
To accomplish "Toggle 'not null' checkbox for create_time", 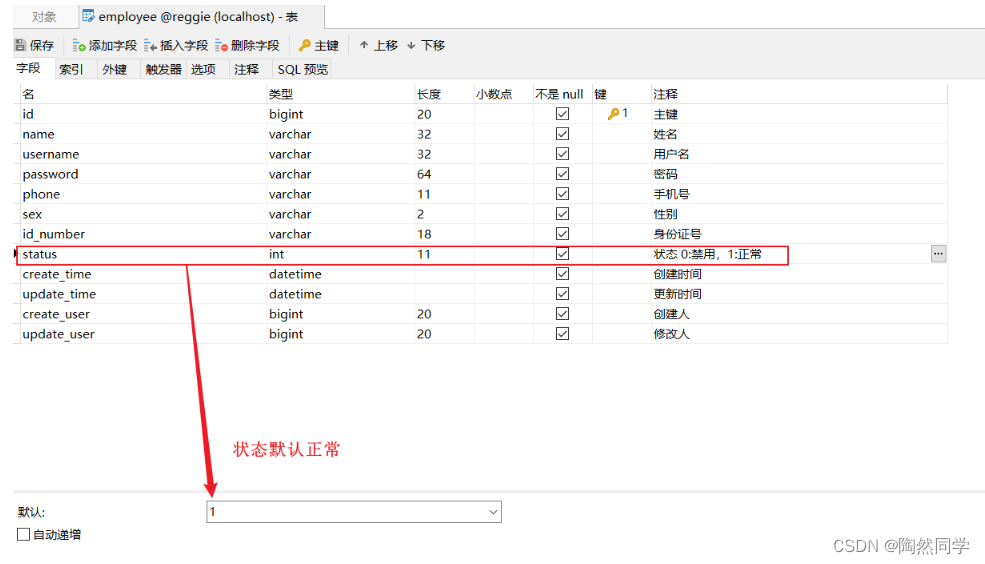I will click(x=562, y=274).
